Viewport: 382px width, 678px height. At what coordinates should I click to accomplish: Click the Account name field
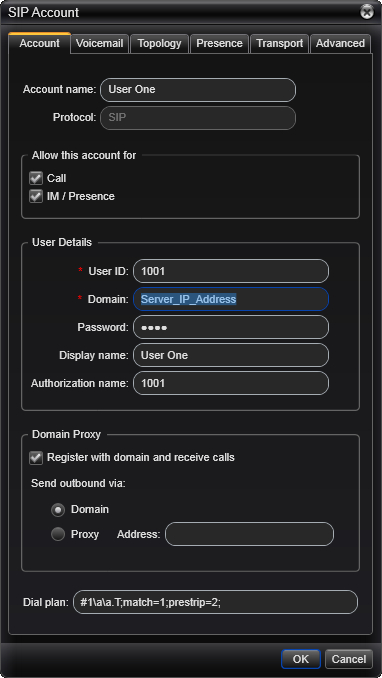198,90
